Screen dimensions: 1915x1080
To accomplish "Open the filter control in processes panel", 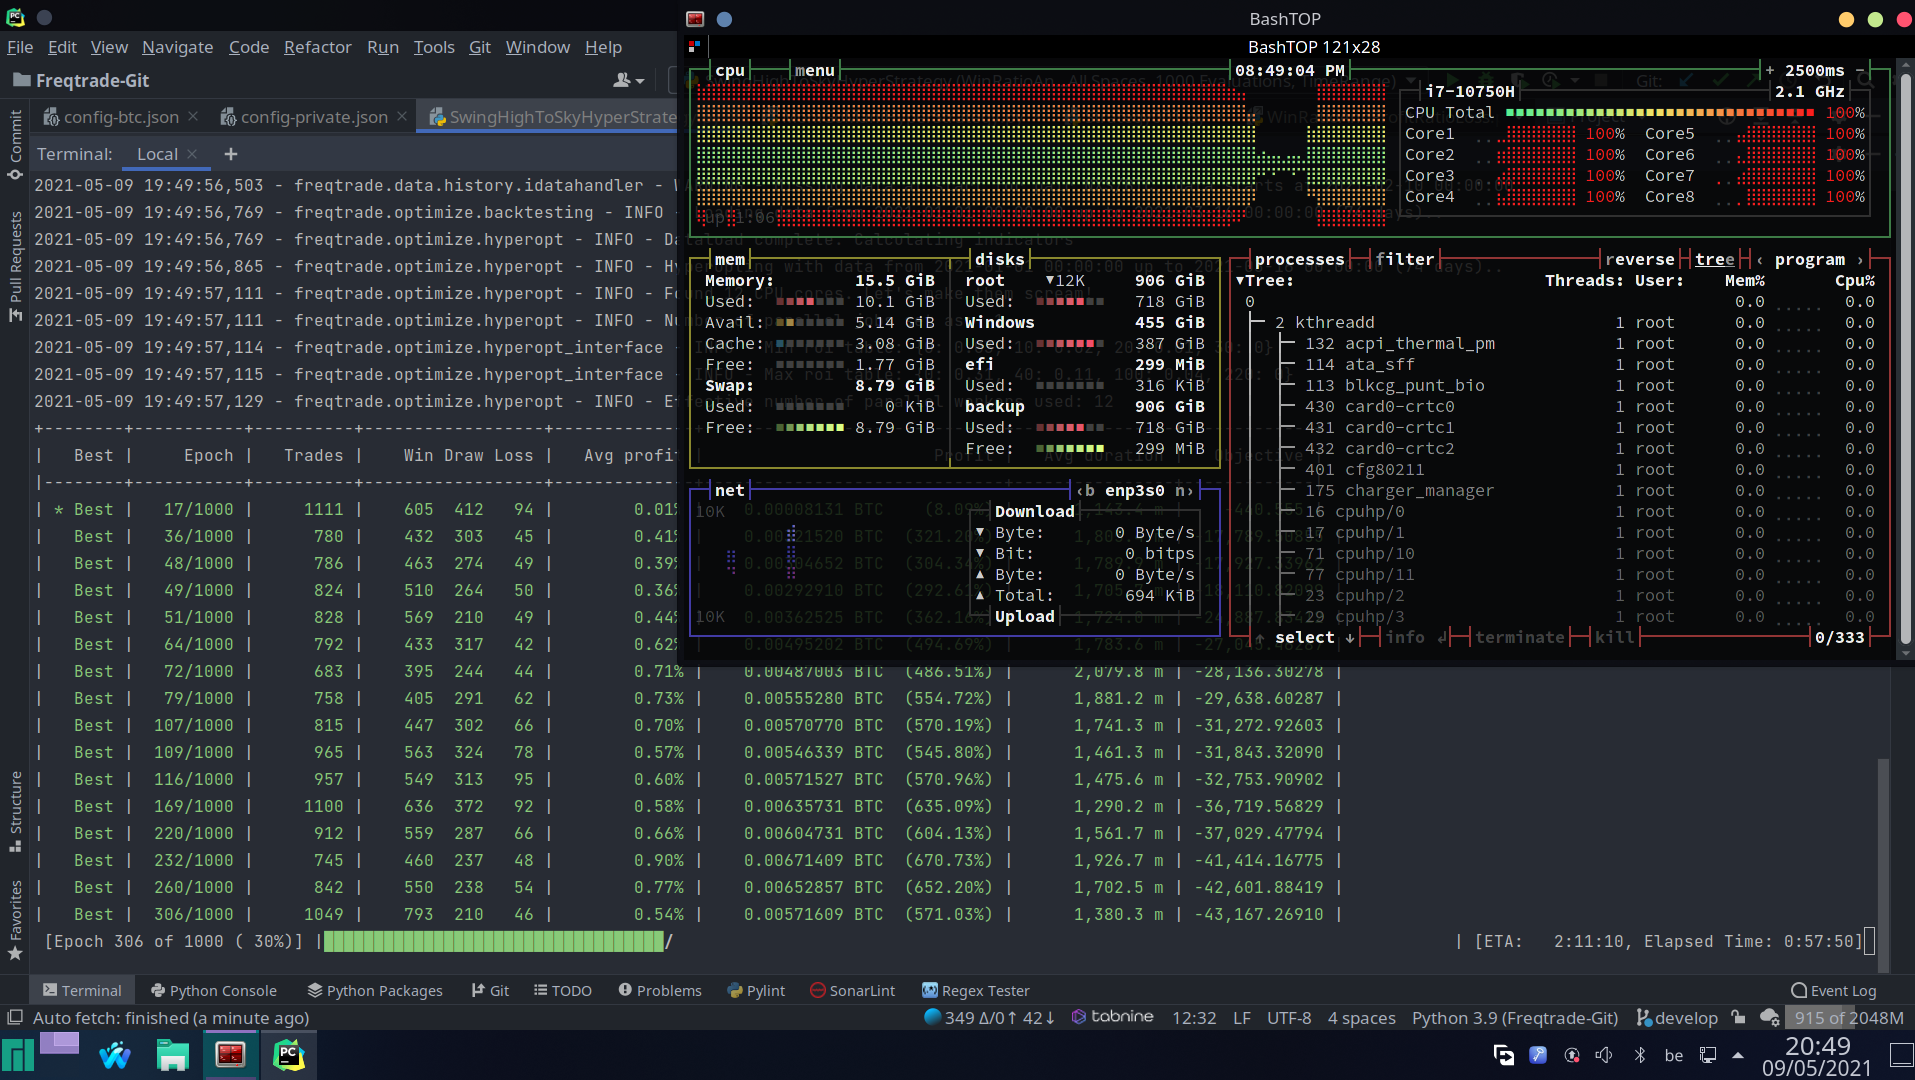I will click(x=1404, y=259).
